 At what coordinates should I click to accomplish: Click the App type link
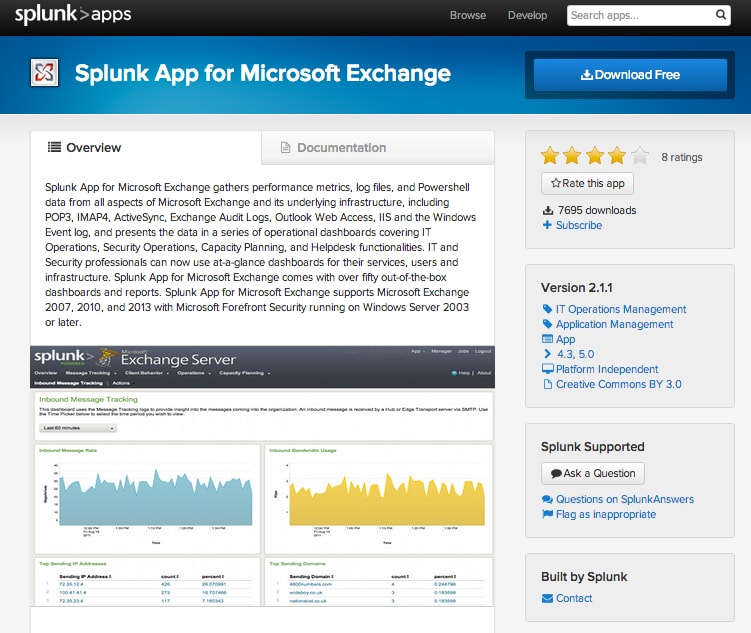565,339
